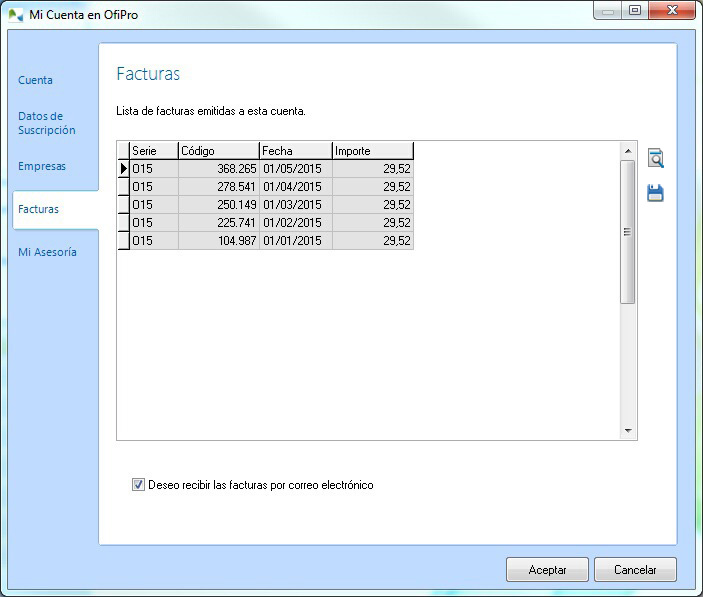Switch to Datos de Suscripción tab

click(x=47, y=123)
